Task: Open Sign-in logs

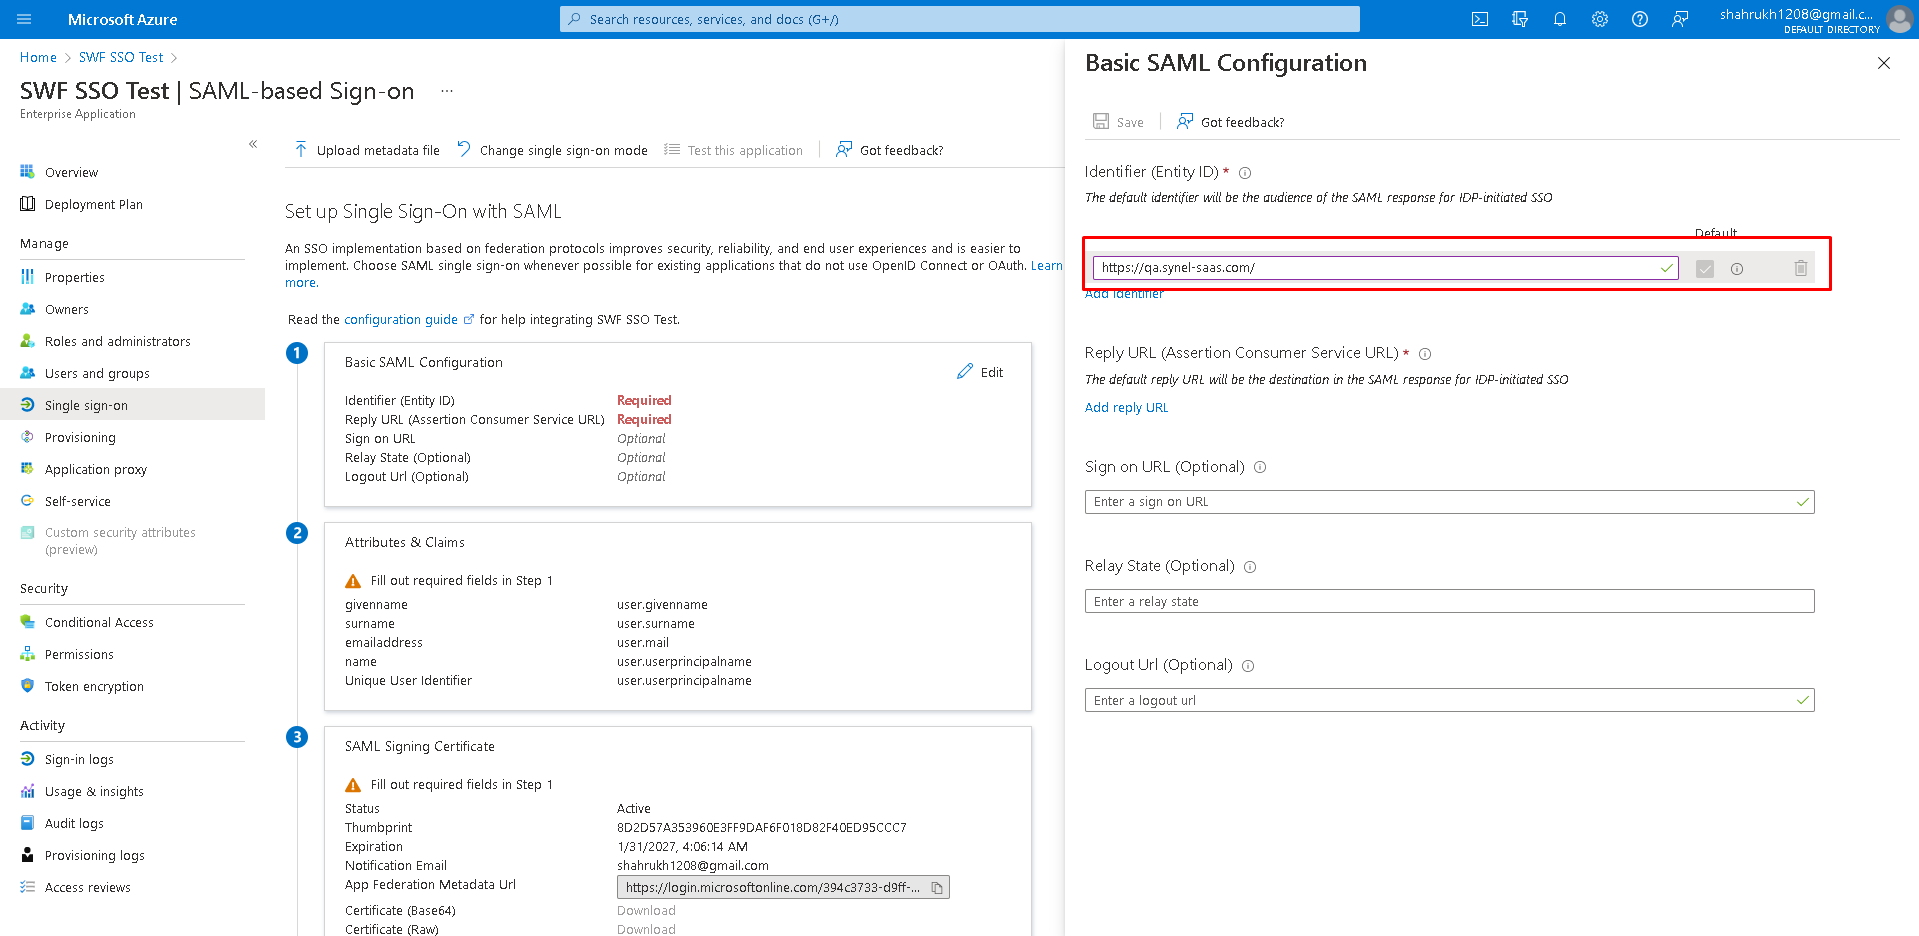Action: tap(79, 760)
